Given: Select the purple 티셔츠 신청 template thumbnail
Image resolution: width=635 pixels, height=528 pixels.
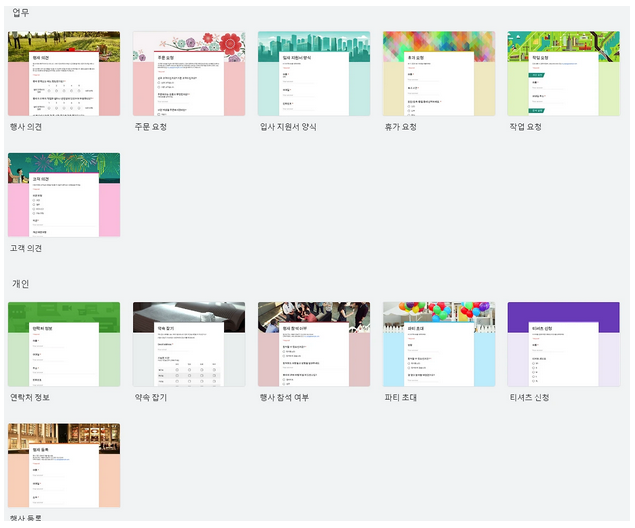Looking at the screenshot, I should [563, 344].
